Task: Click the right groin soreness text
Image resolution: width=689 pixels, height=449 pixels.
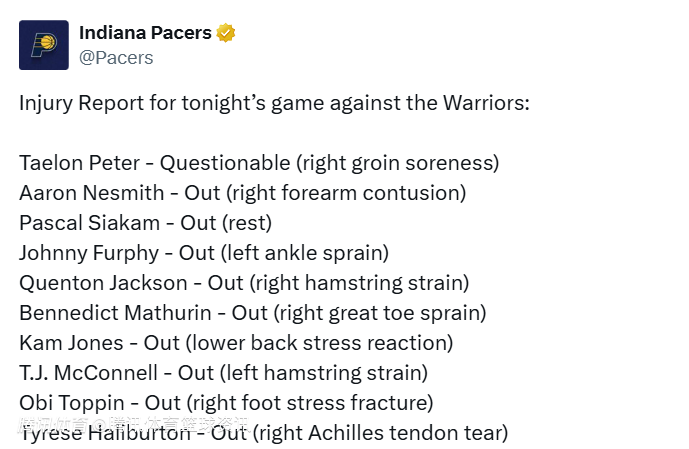Action: (397, 163)
